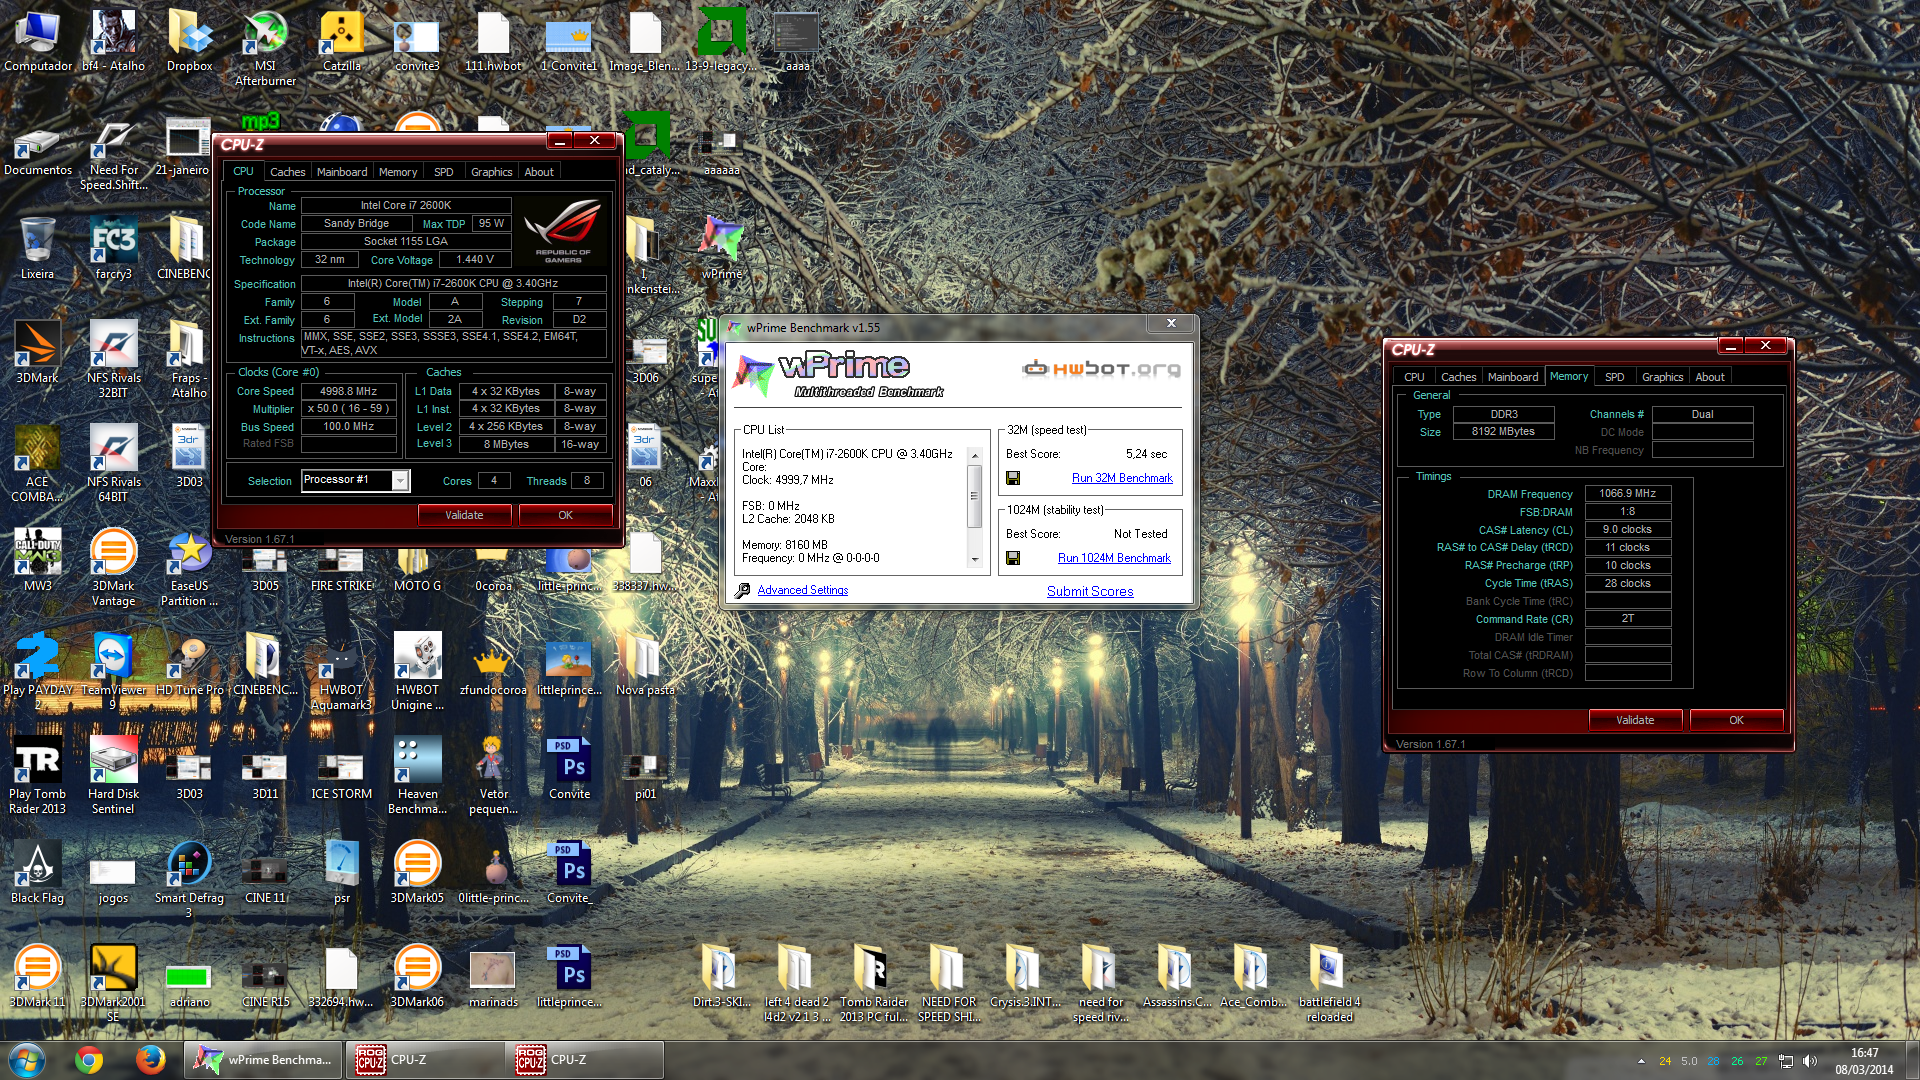Open 3DMark2001 SE icon

(113, 984)
